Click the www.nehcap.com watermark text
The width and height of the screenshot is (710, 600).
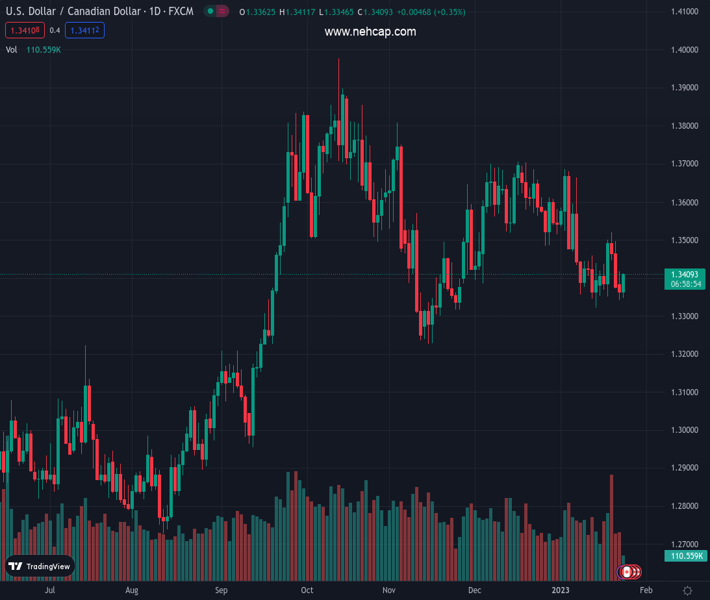point(370,32)
